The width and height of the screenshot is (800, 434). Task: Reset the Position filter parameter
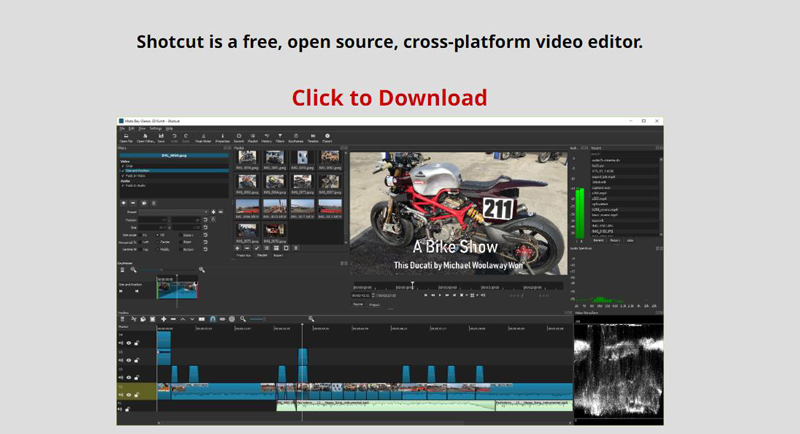tap(205, 220)
